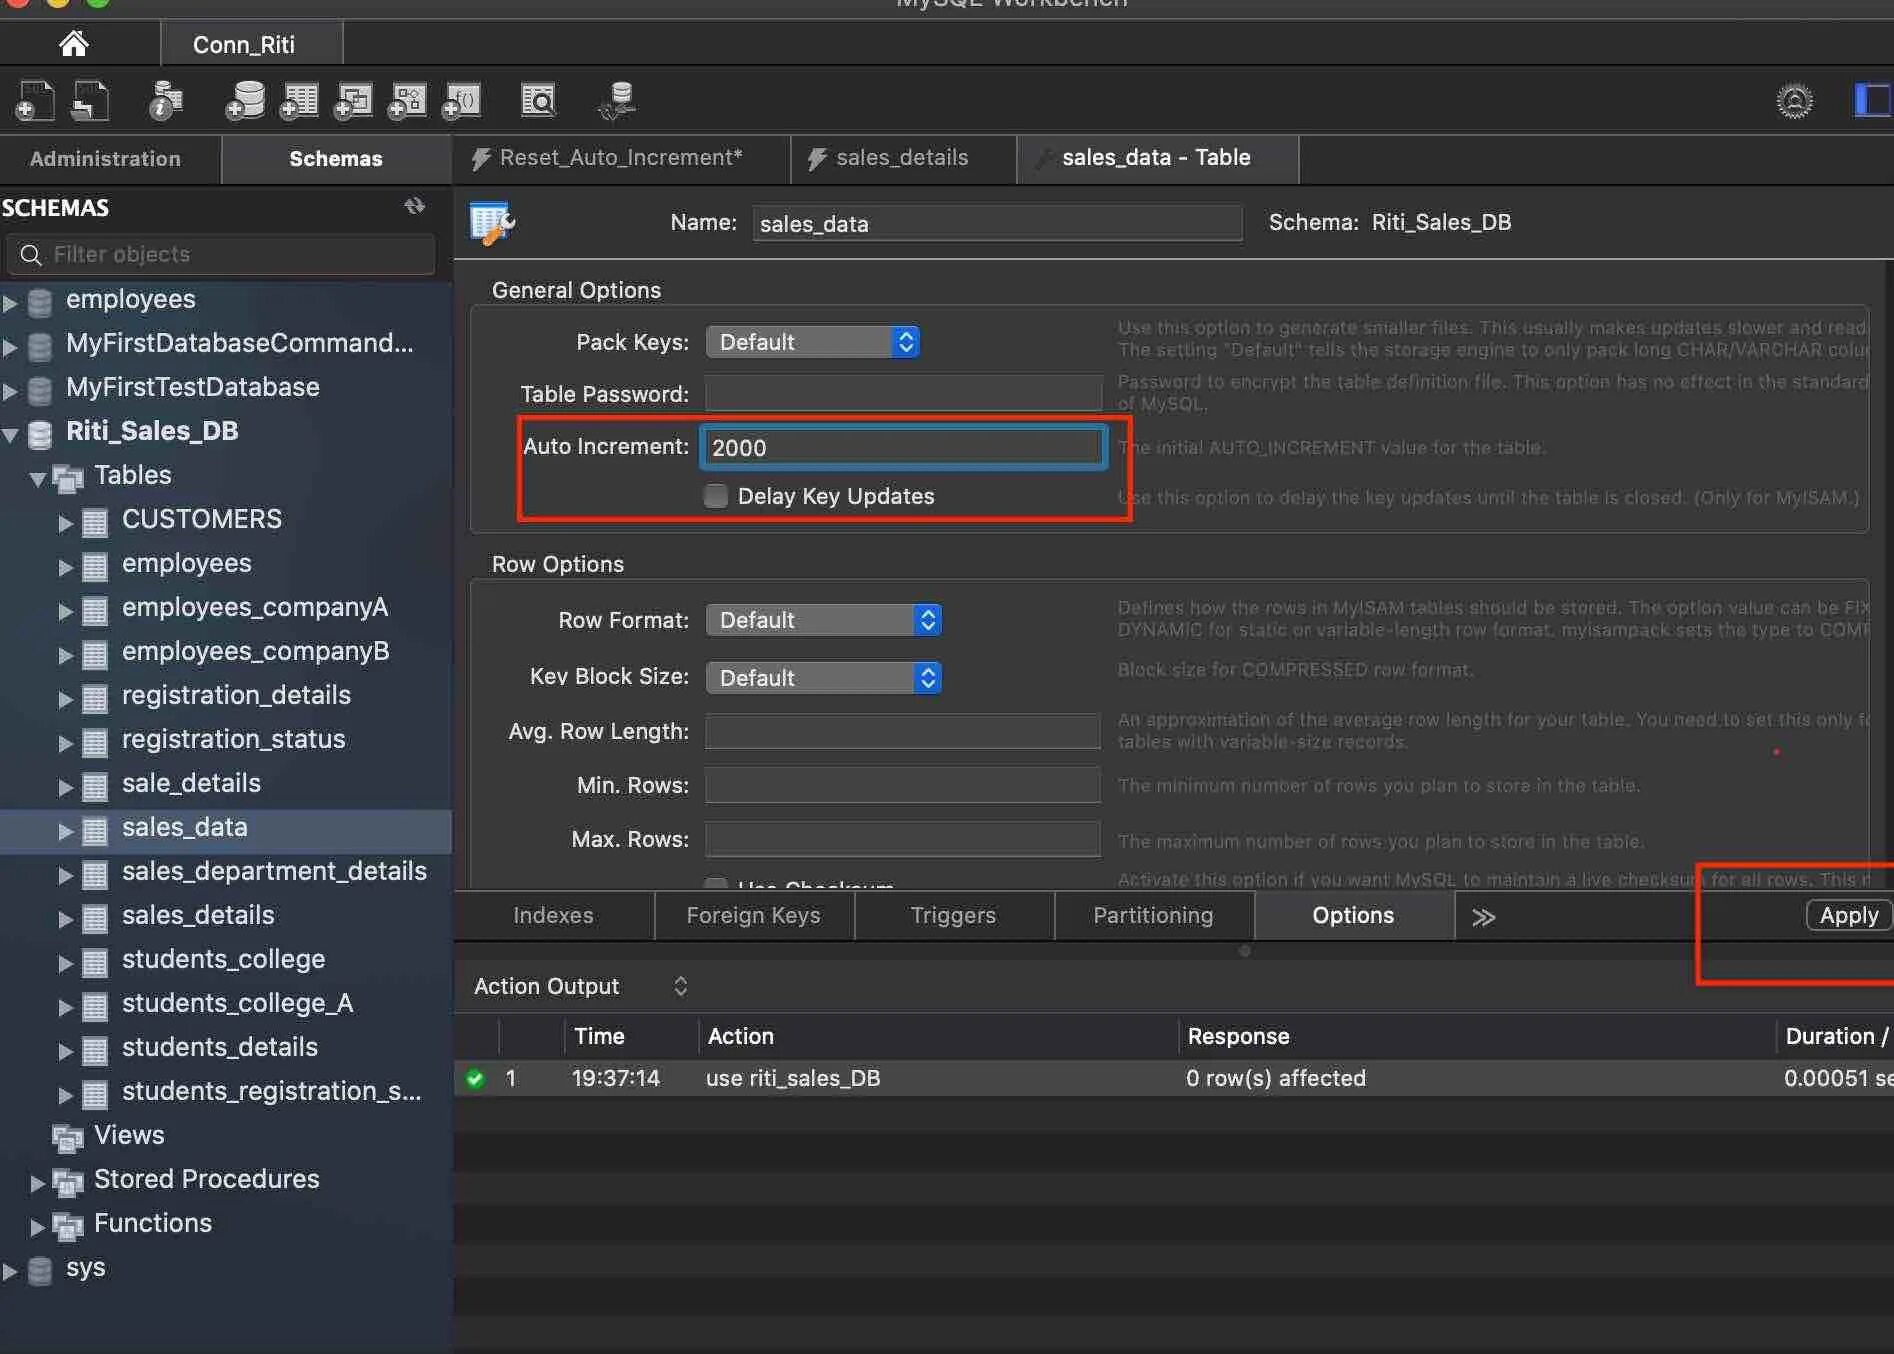Create a new SQL tab from toolbar

pyautogui.click(x=35, y=100)
